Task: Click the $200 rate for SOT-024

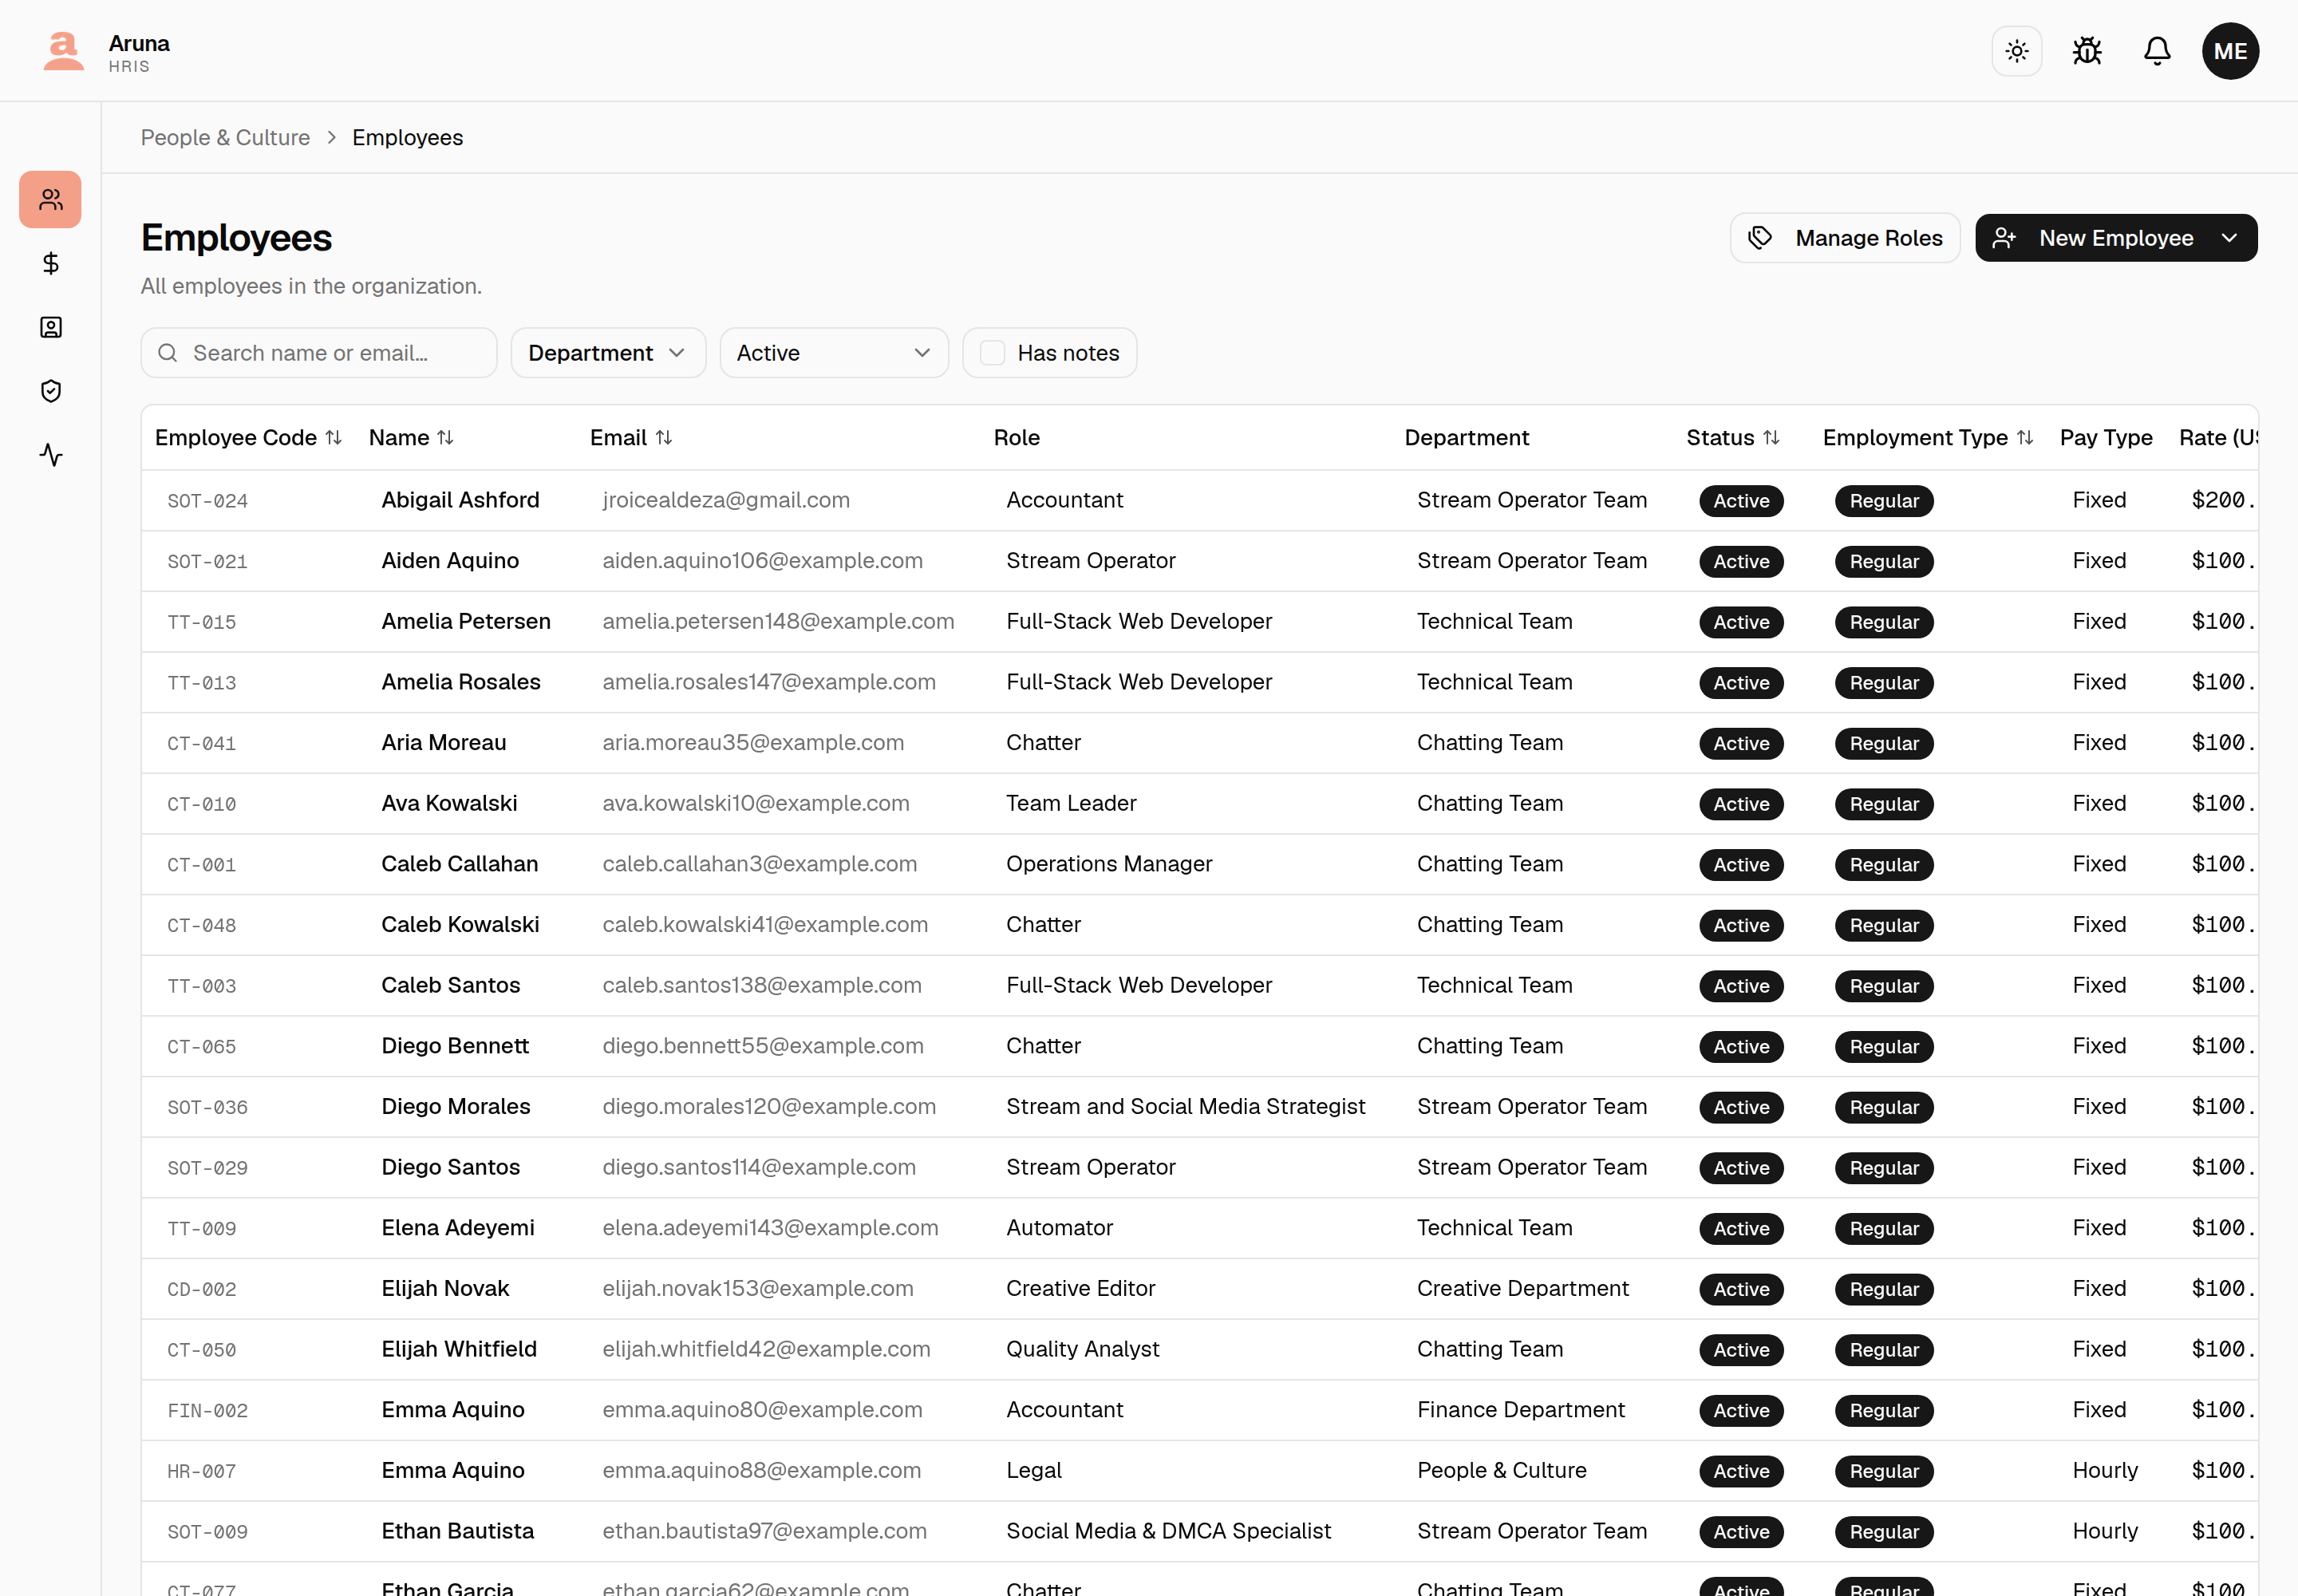Action: [x=2223, y=500]
